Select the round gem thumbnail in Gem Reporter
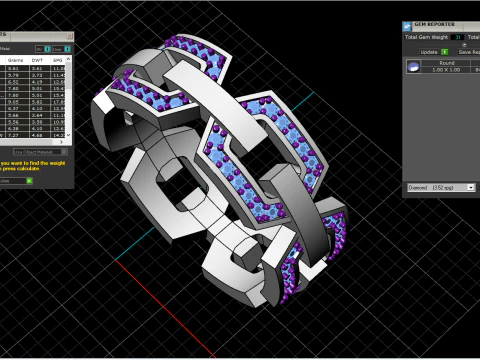 pos(414,66)
